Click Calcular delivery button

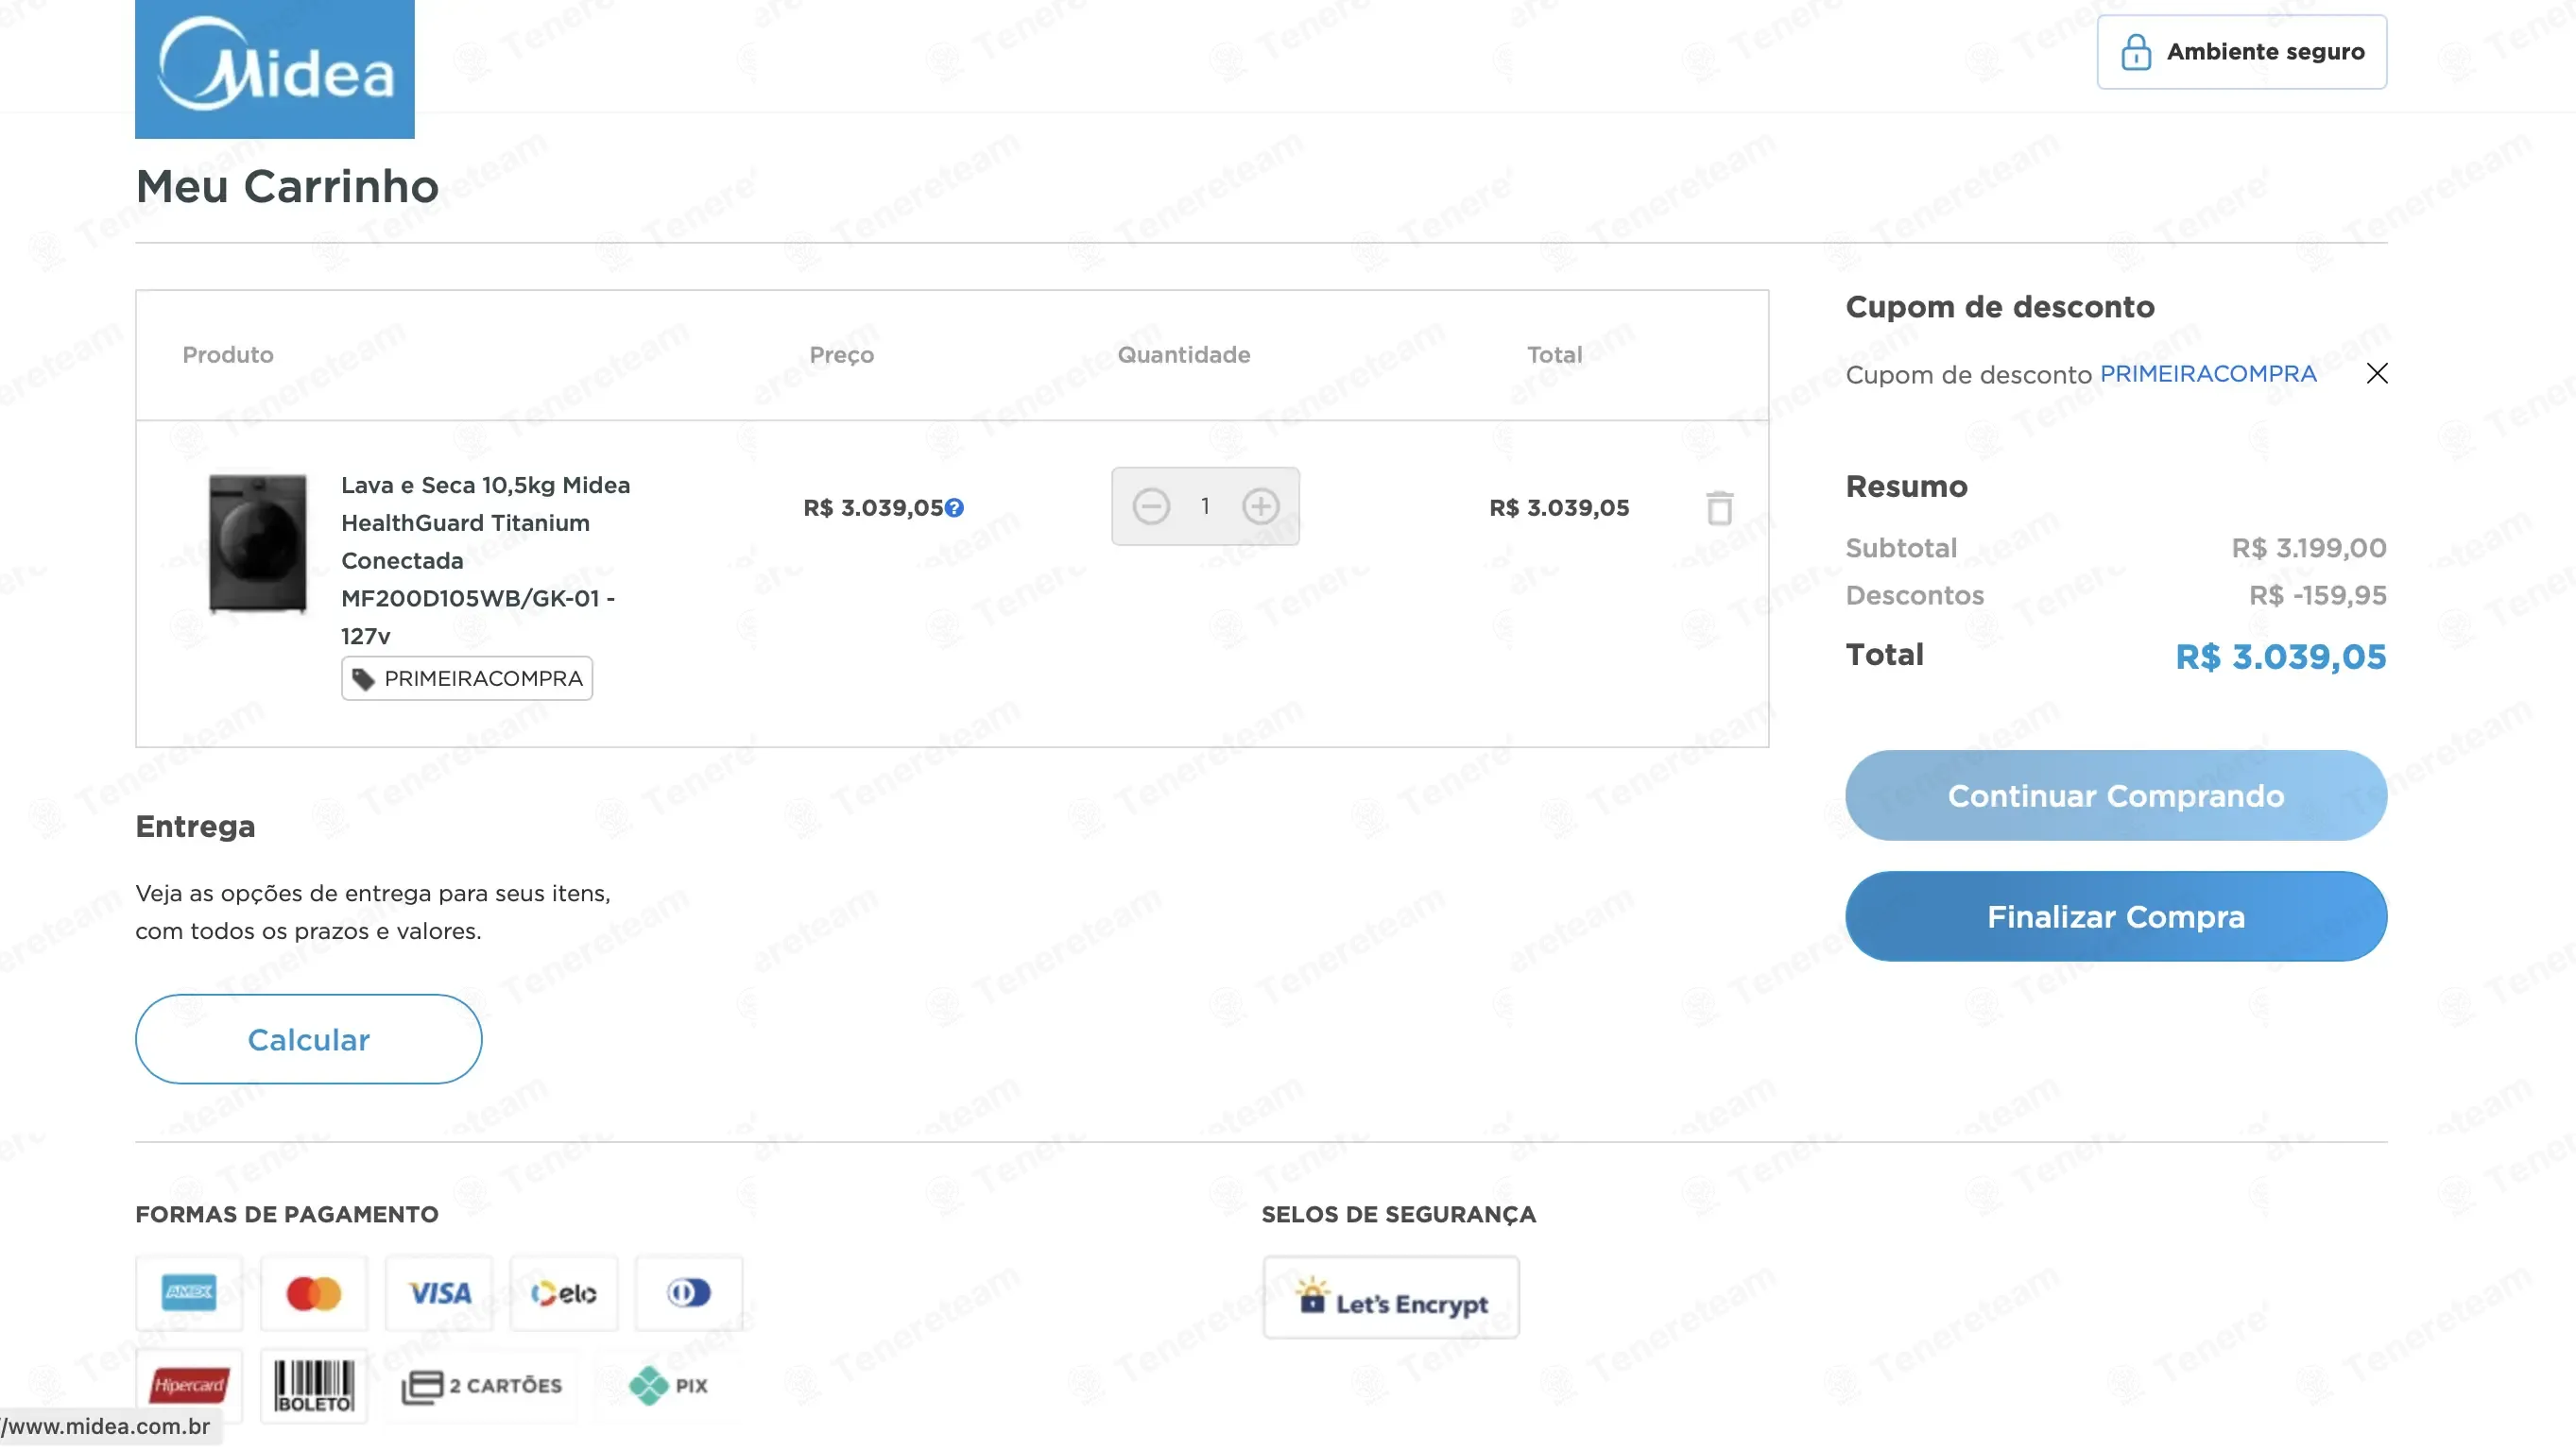tap(309, 1040)
